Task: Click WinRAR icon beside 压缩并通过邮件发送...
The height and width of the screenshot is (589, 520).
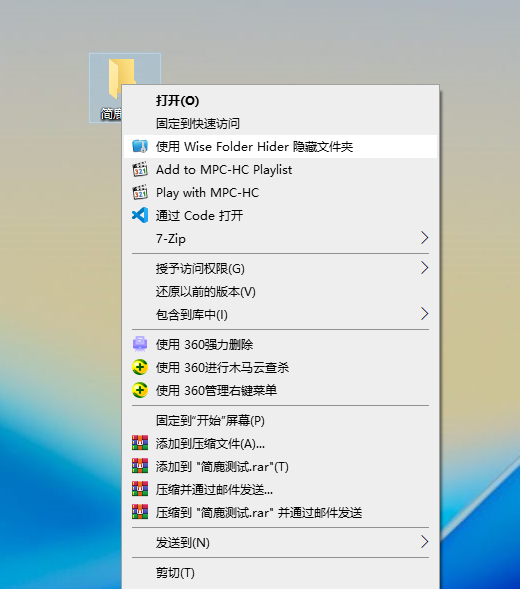Action: [140, 489]
